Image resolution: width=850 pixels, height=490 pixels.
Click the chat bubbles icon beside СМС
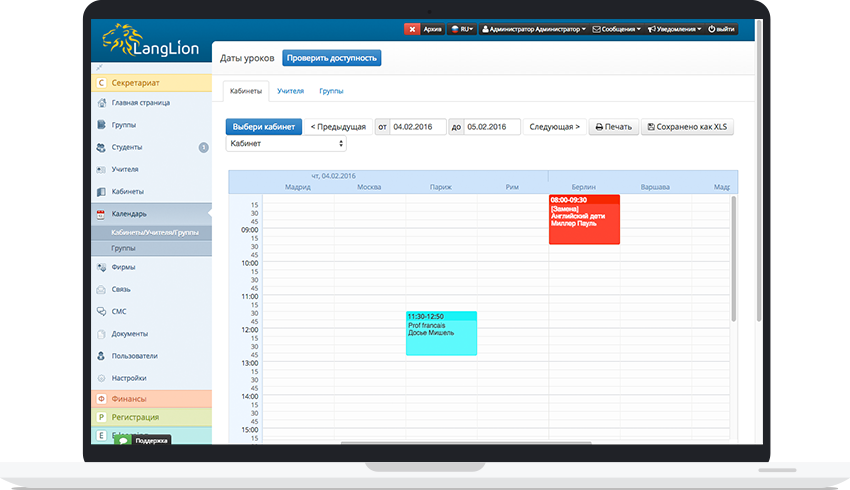click(x=101, y=311)
